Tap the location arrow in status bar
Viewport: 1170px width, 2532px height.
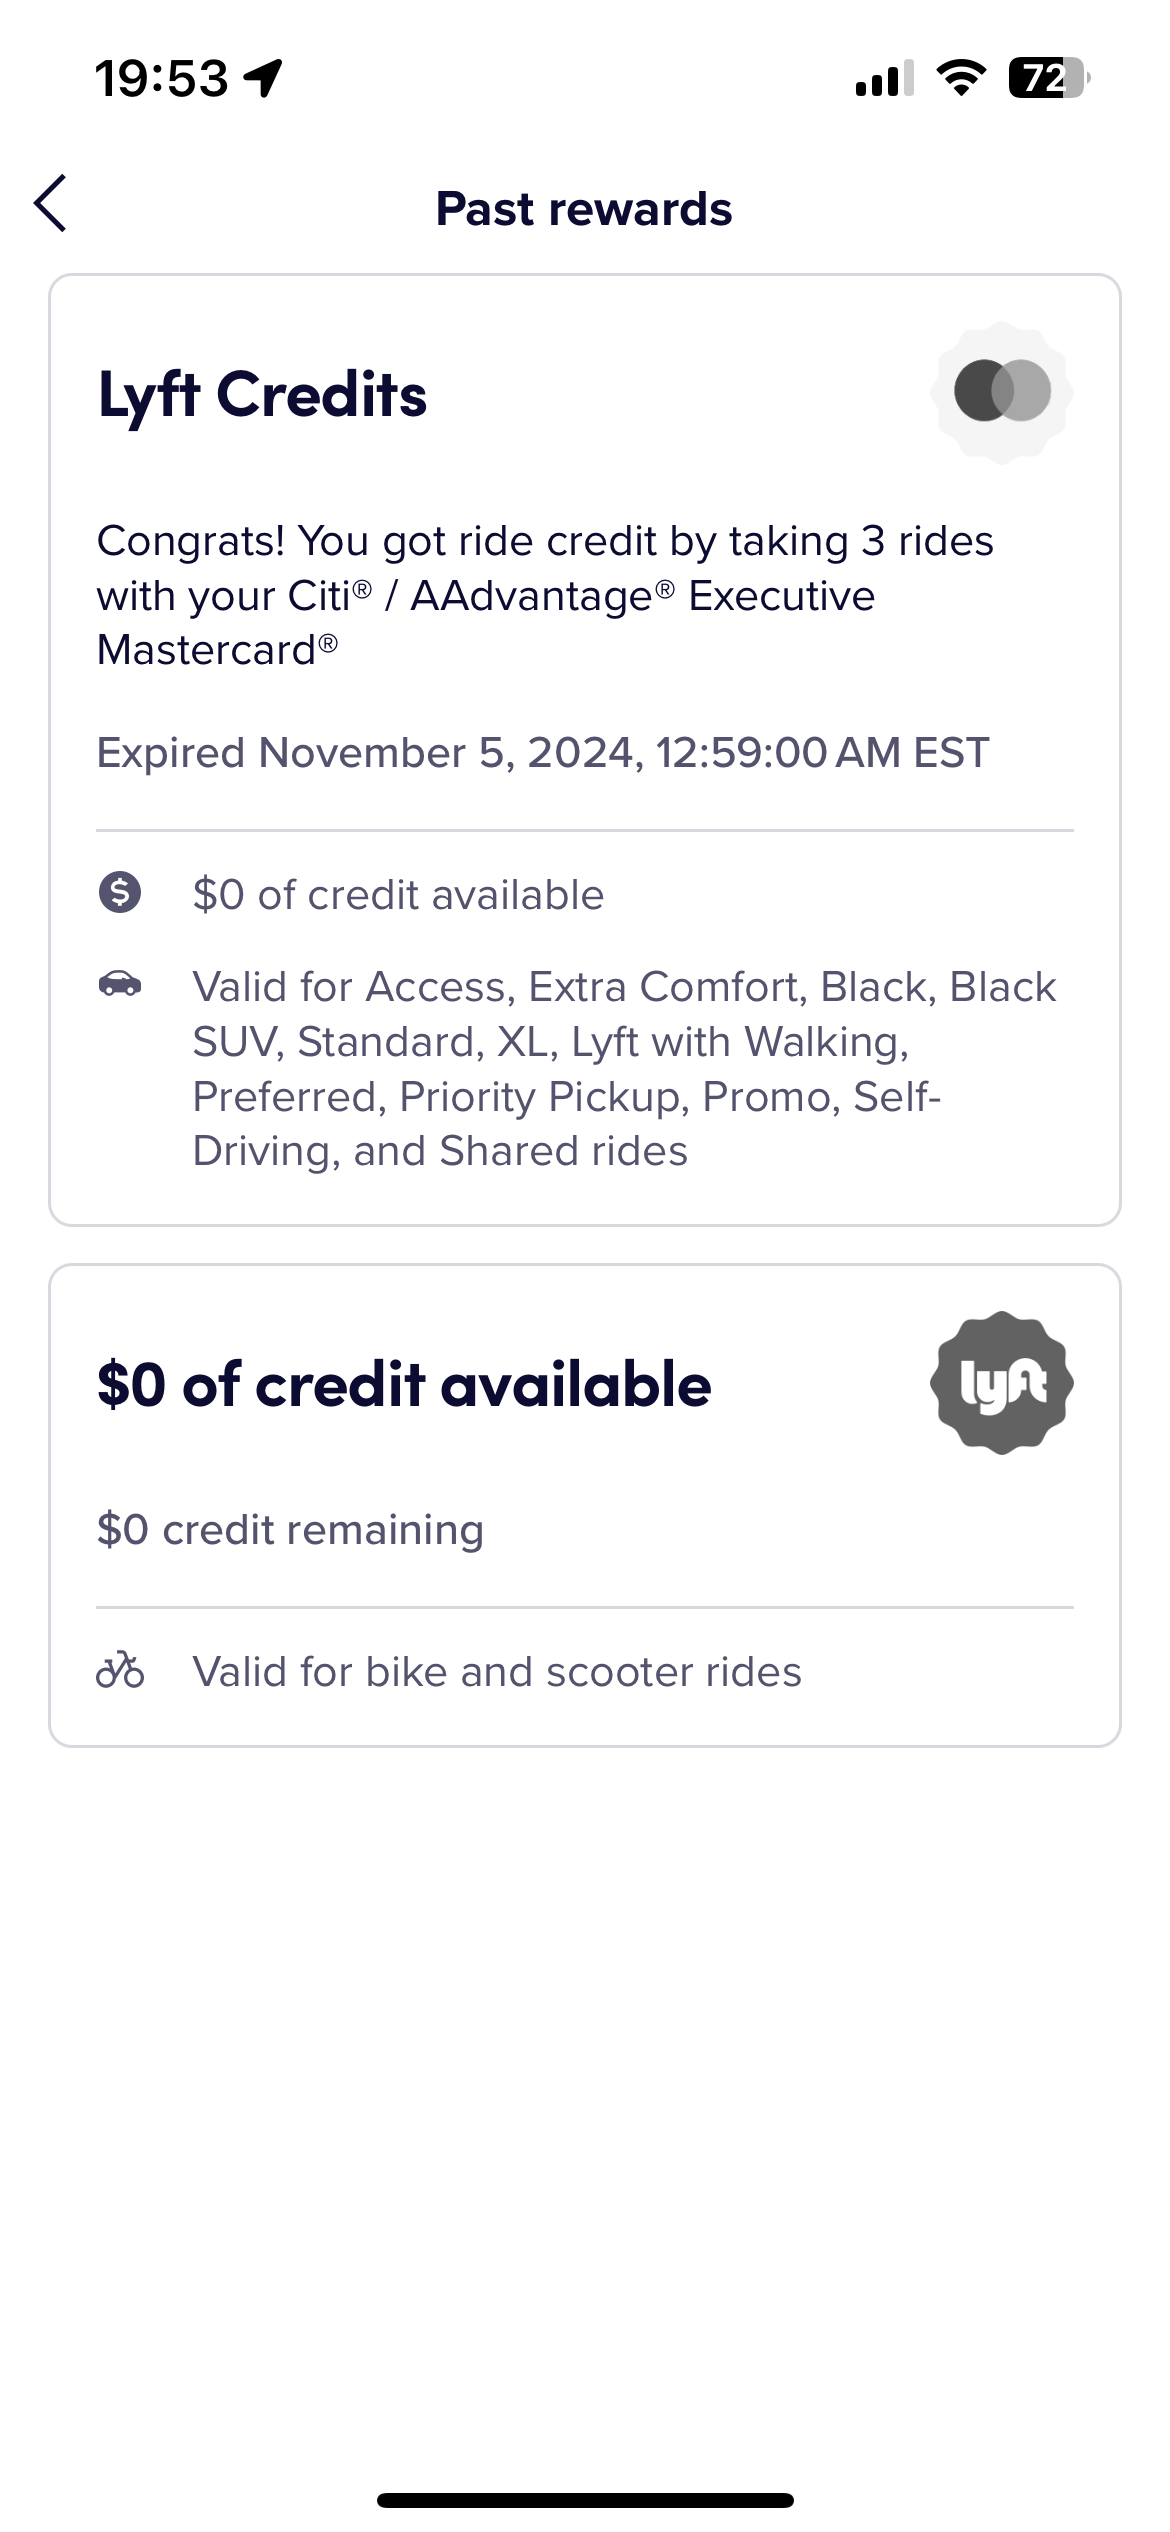[x=264, y=77]
